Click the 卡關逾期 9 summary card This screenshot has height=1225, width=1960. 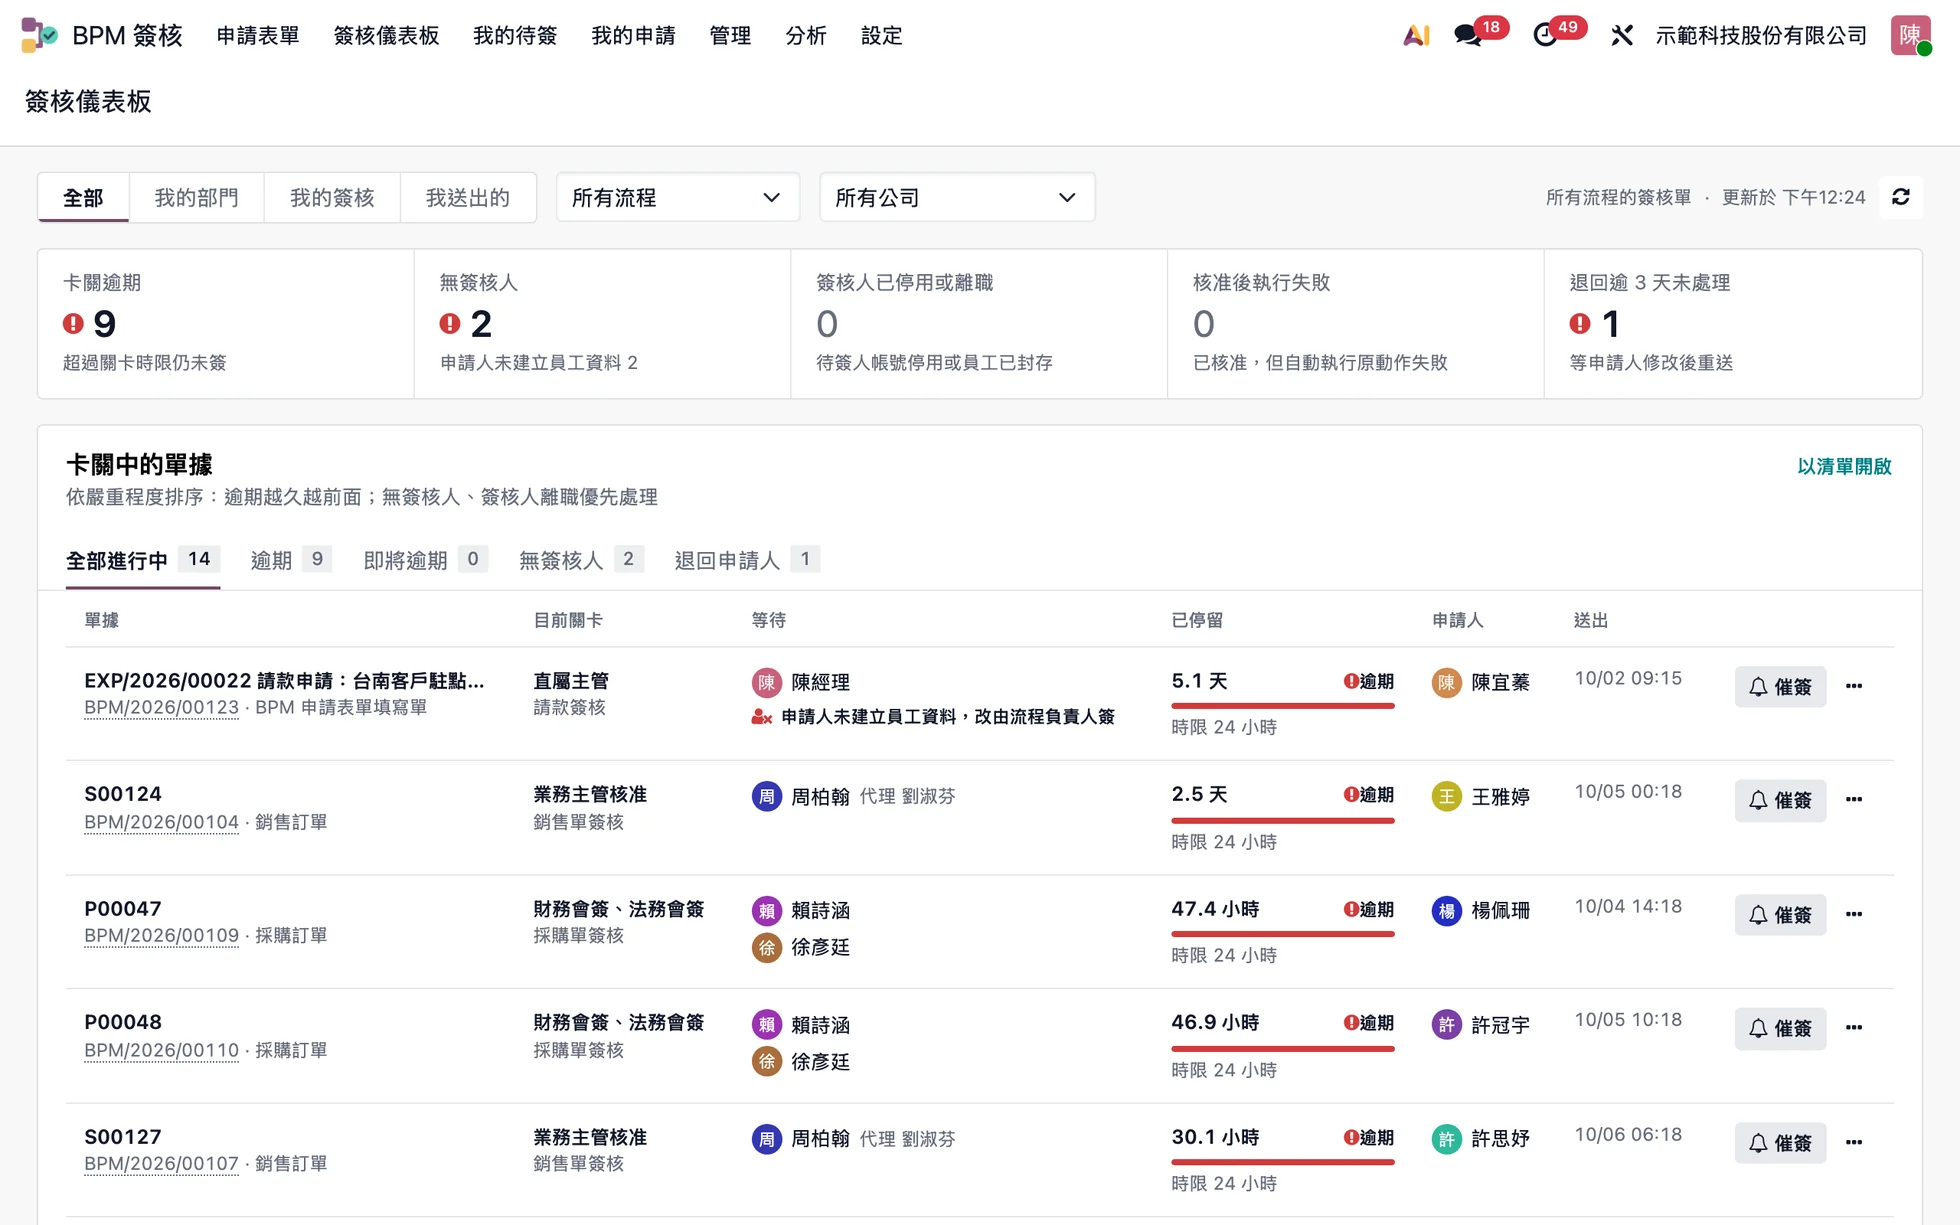pos(226,324)
